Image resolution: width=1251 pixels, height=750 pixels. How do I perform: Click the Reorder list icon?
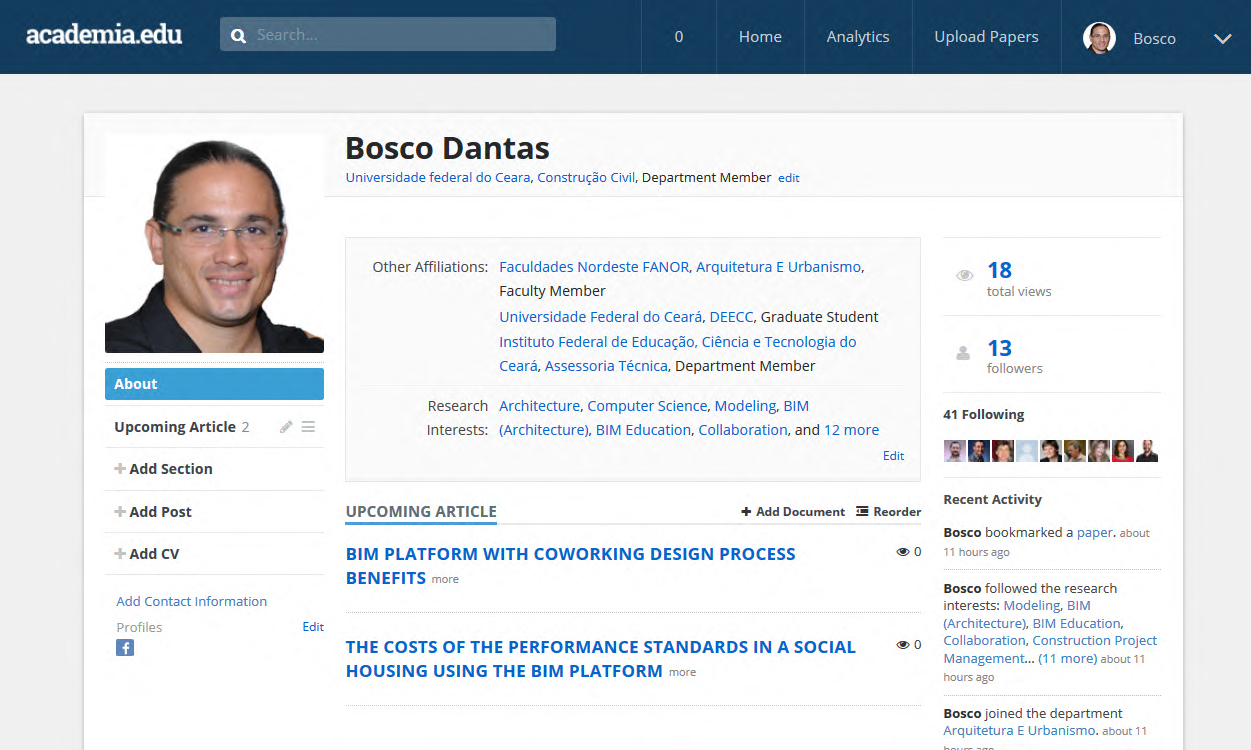click(863, 511)
